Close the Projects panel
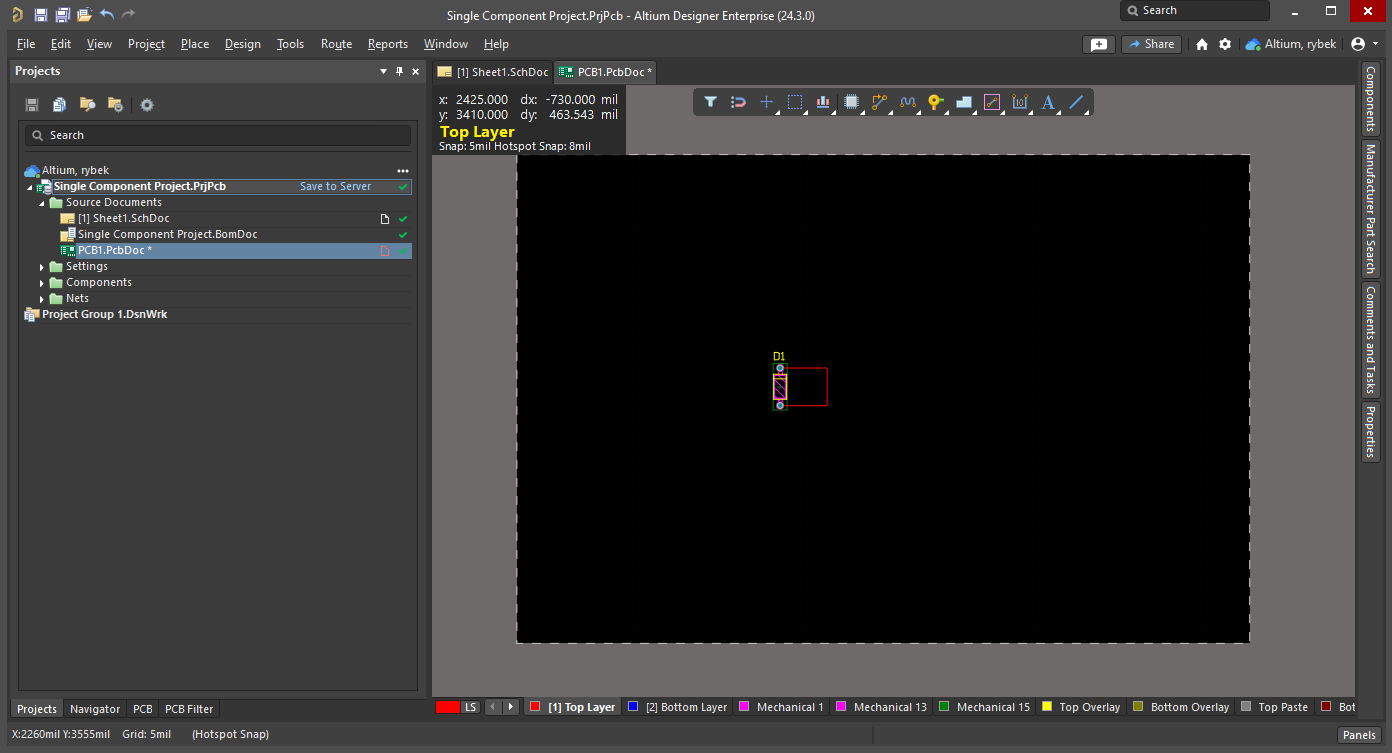 coord(415,71)
